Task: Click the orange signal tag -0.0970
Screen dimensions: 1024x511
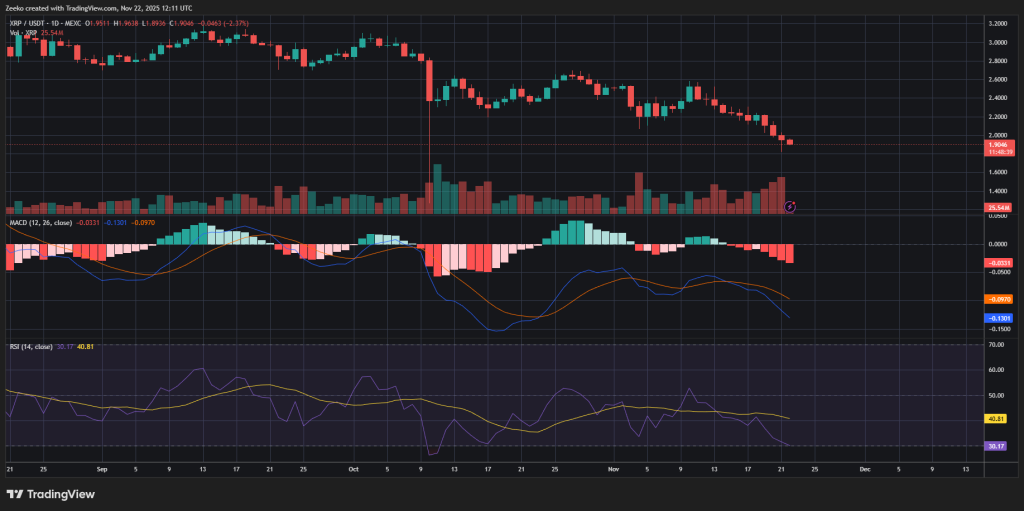Action: pos(1000,298)
